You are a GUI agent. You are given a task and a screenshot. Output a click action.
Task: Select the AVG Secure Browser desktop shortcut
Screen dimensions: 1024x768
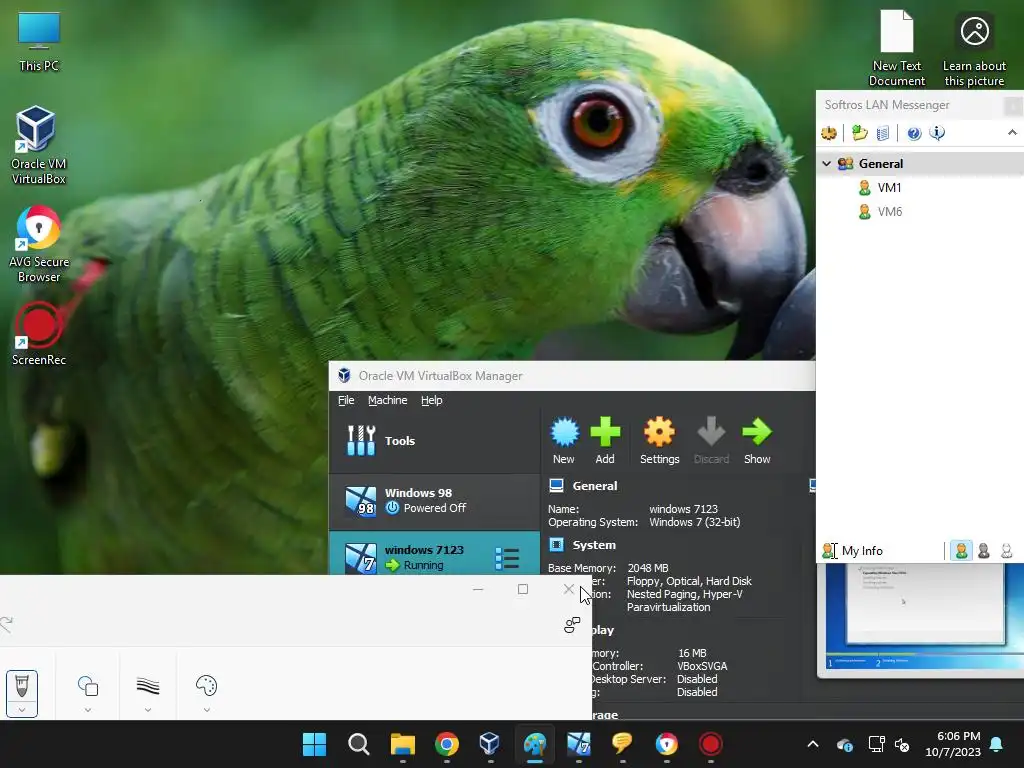[39, 244]
